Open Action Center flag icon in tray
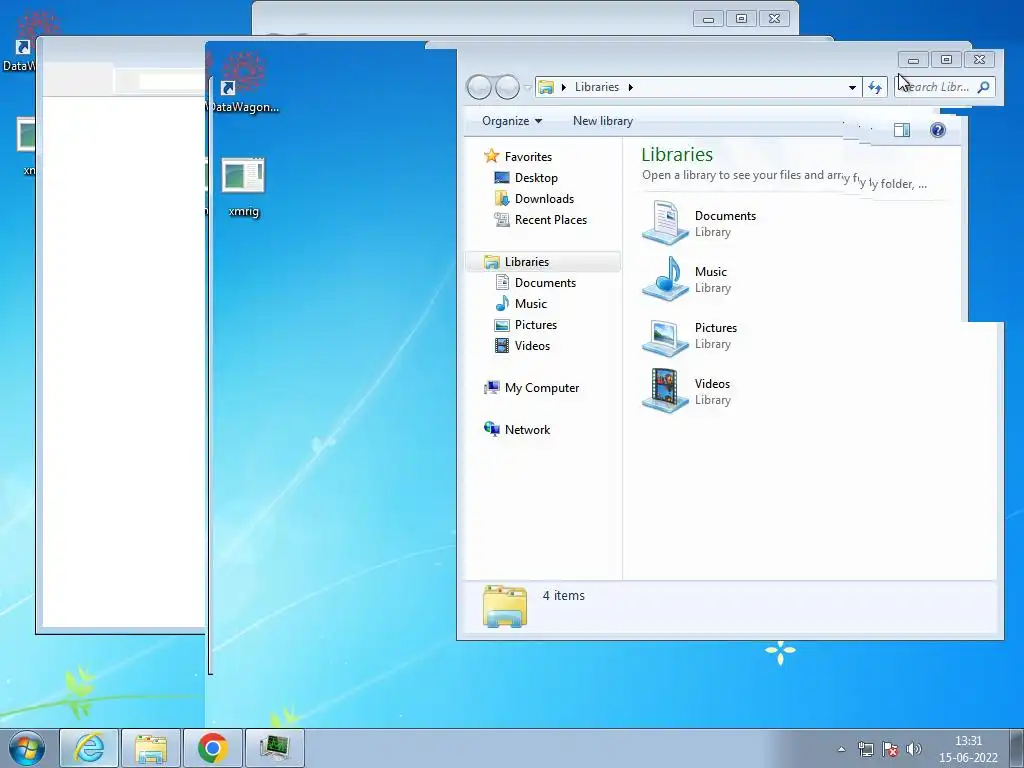 click(x=889, y=749)
